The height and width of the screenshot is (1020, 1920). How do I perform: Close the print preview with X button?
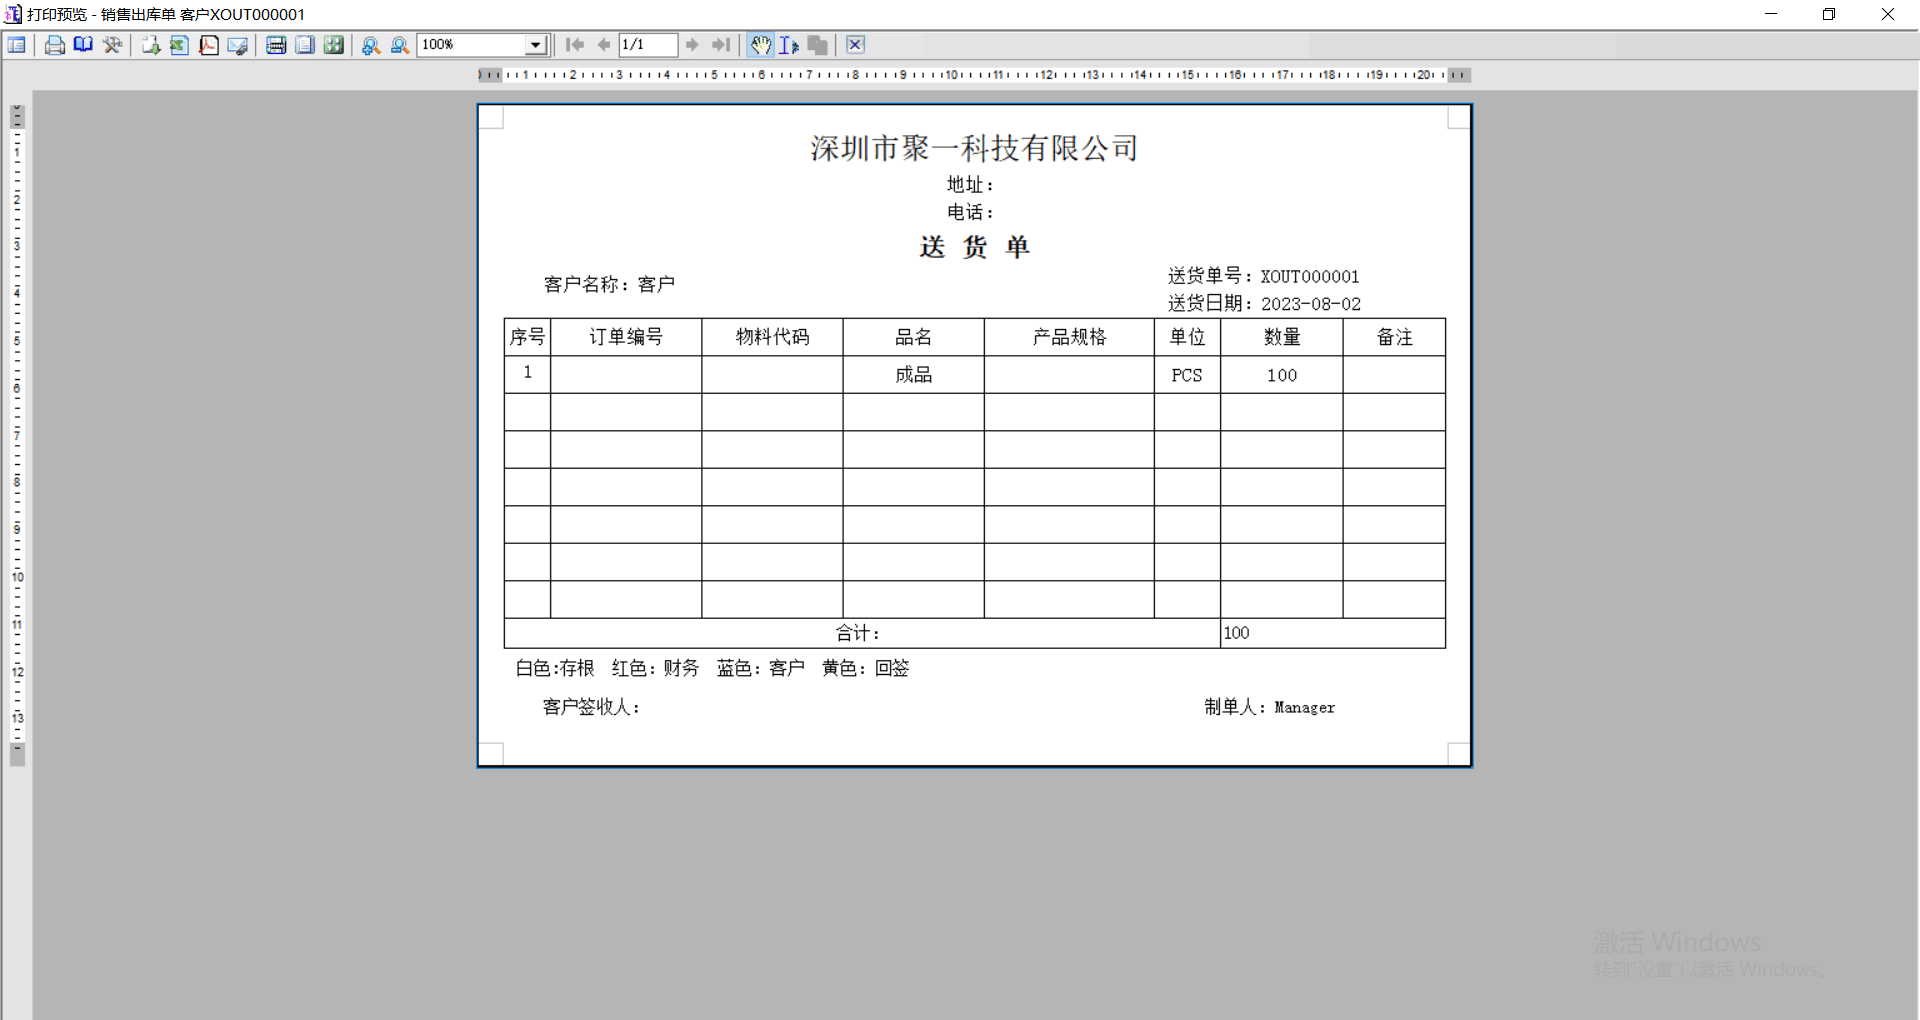tap(855, 45)
